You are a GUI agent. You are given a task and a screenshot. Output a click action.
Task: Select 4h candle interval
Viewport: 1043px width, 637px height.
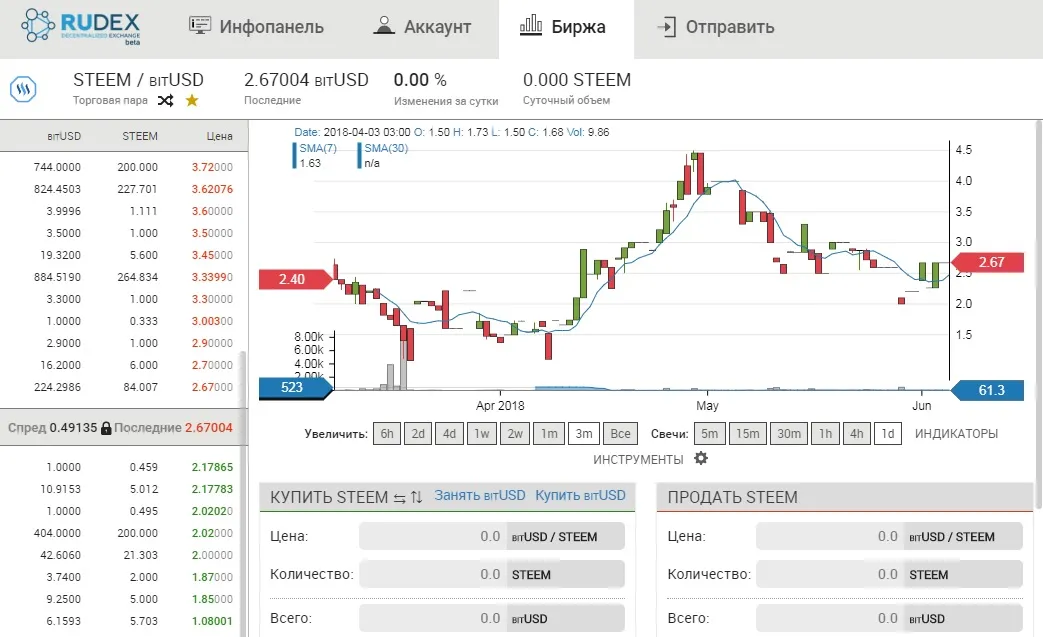857,434
